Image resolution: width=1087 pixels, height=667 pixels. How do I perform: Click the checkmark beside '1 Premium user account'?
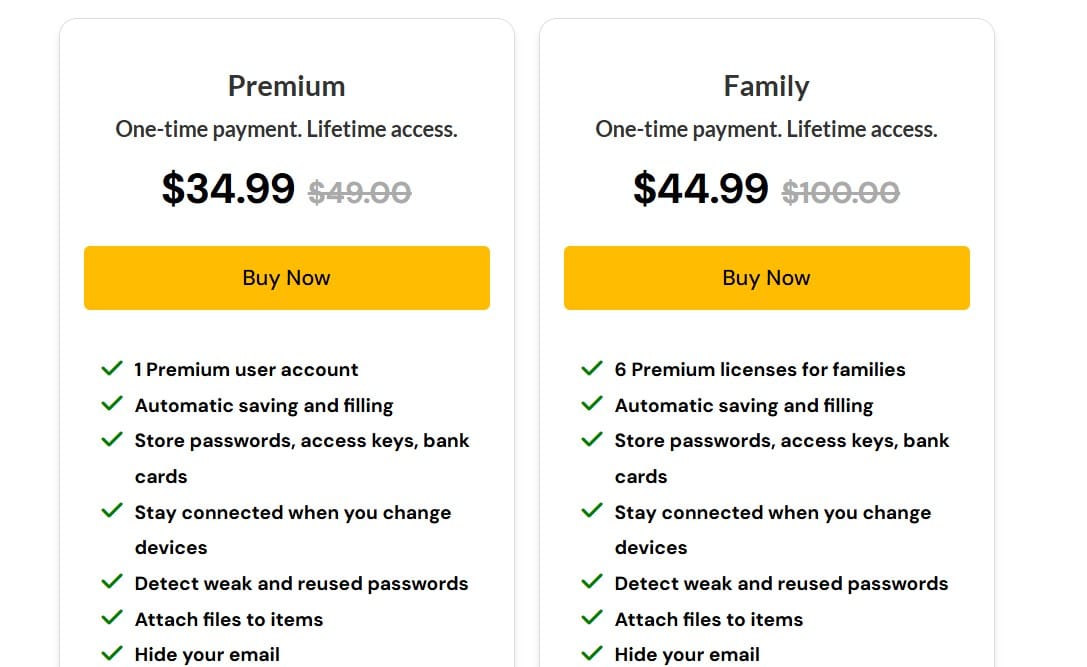pyautogui.click(x=112, y=368)
